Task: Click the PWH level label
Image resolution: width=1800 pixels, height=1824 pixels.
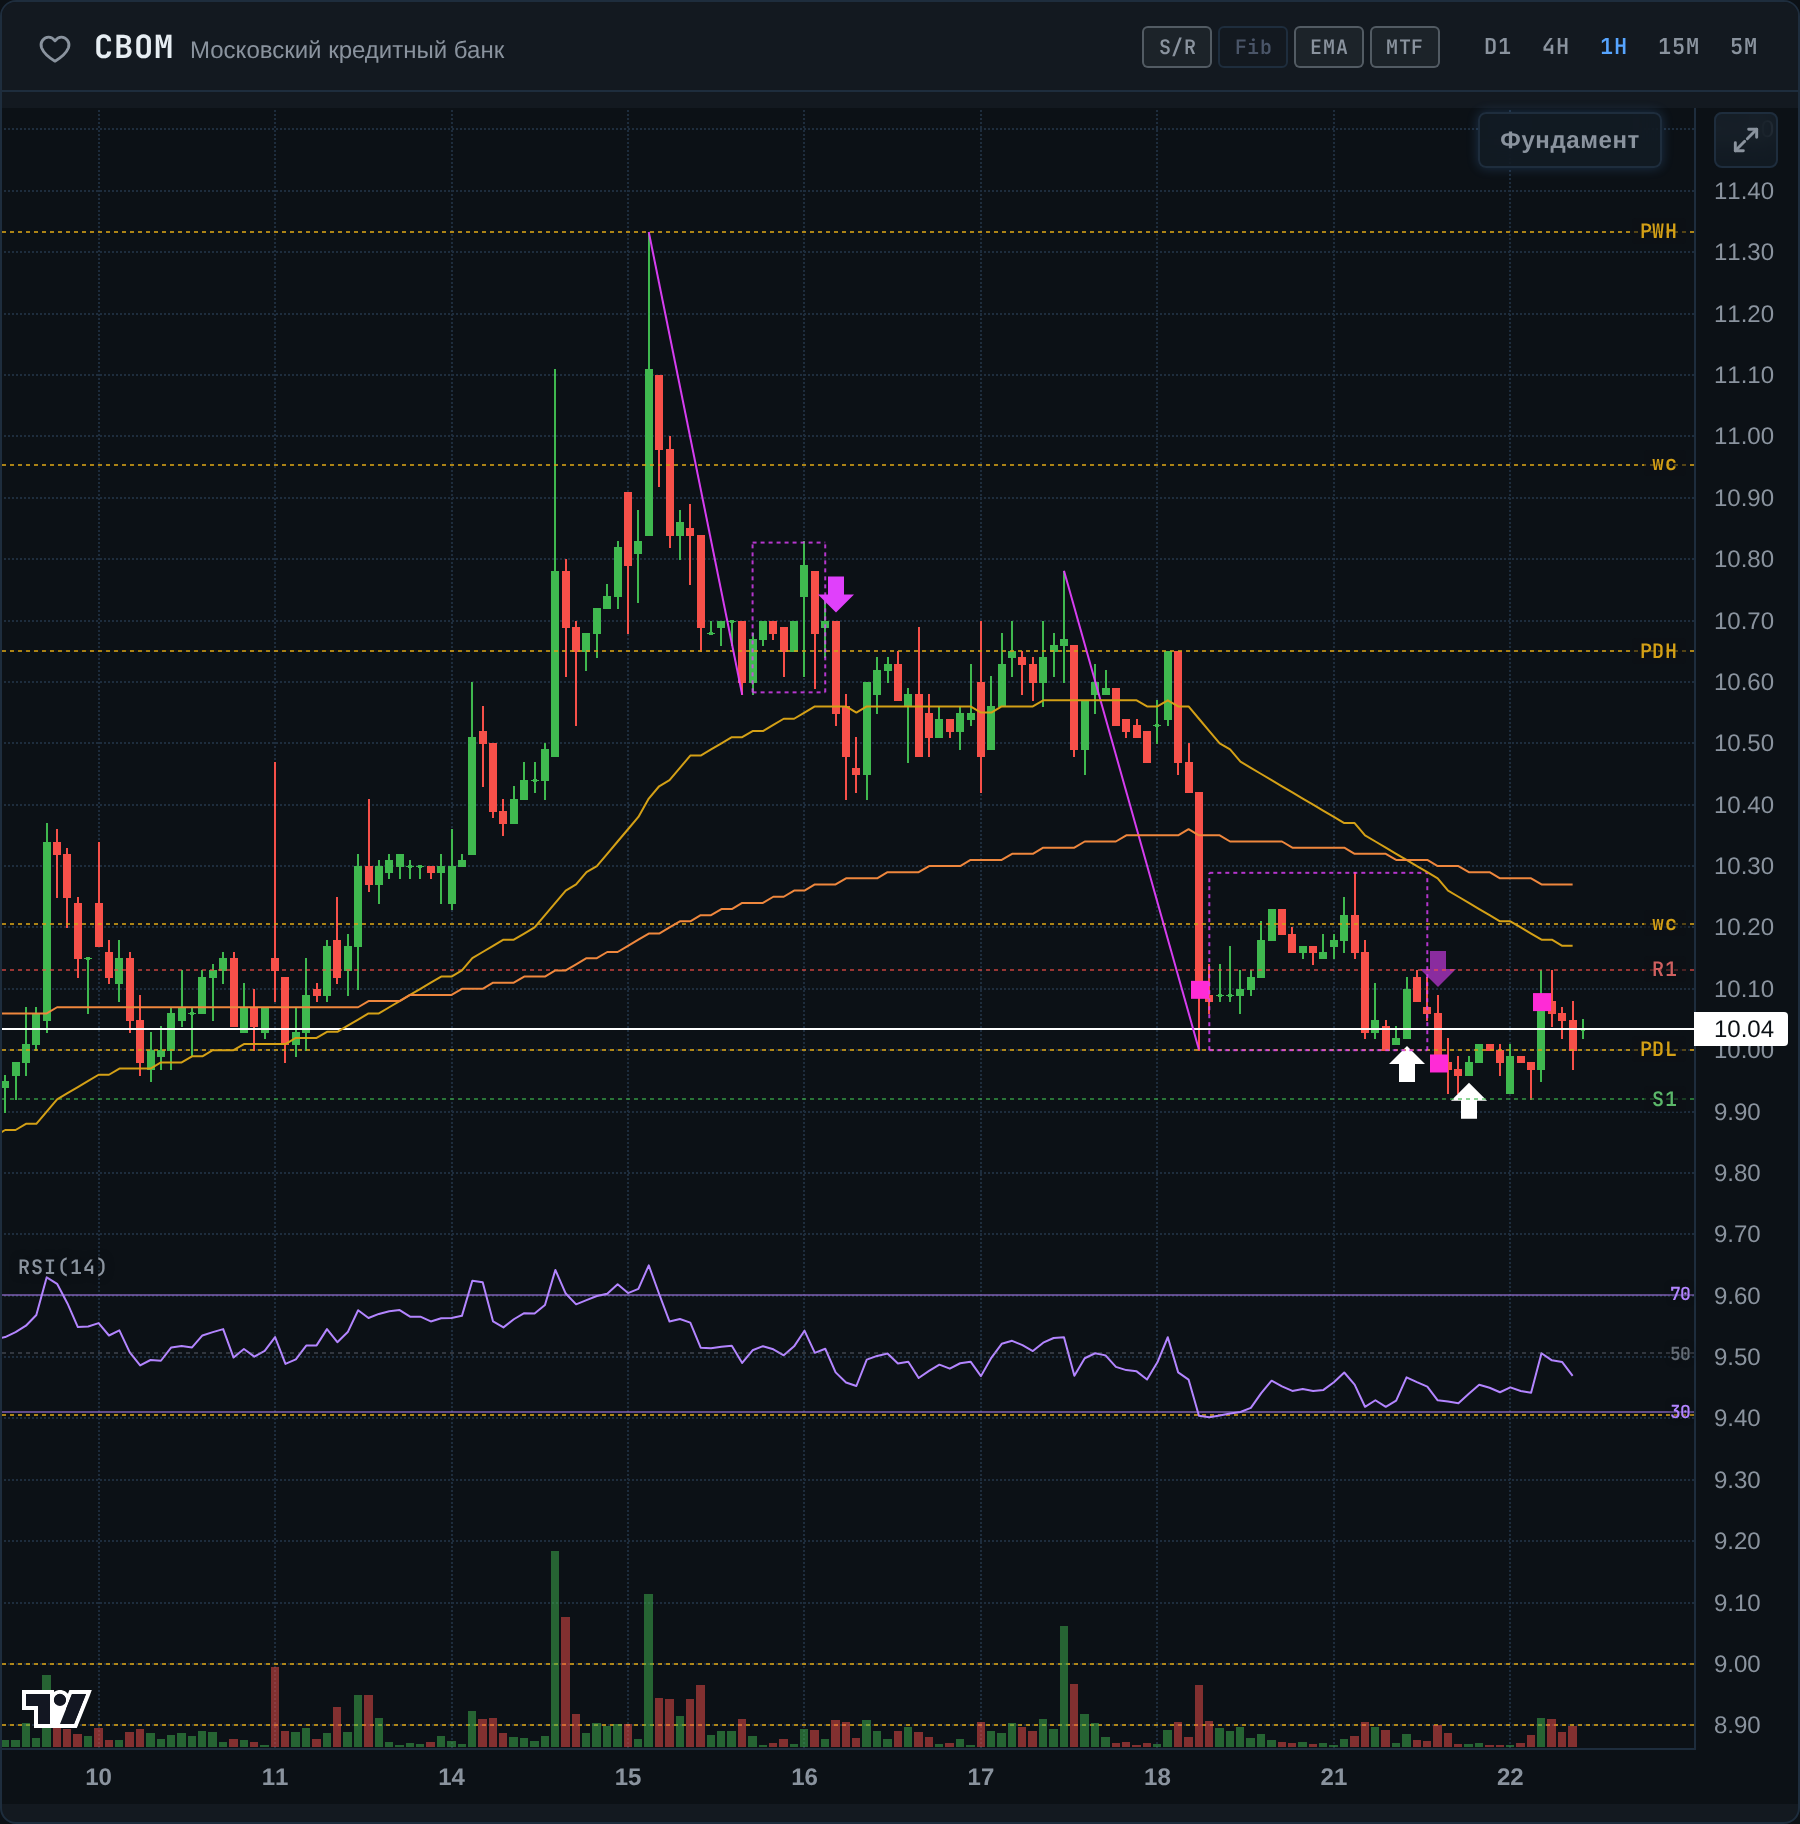Action: point(1658,231)
